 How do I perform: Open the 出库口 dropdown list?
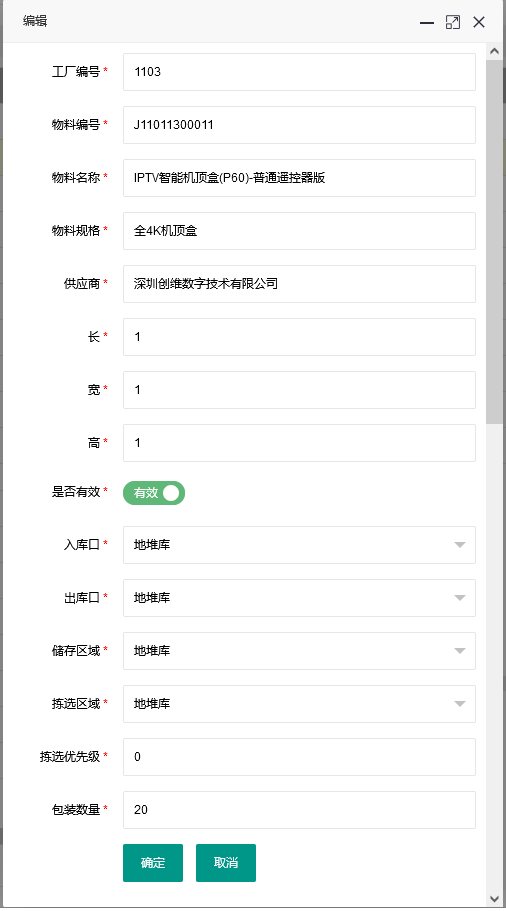click(299, 598)
